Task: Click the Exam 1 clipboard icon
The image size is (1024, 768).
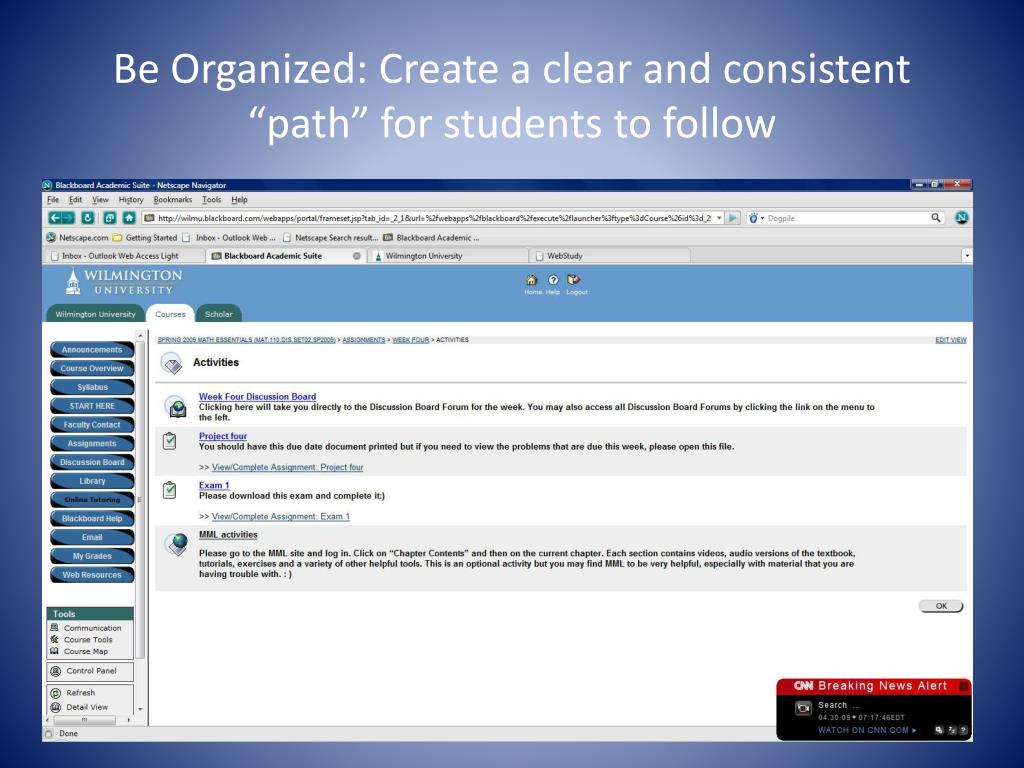Action: [x=169, y=490]
